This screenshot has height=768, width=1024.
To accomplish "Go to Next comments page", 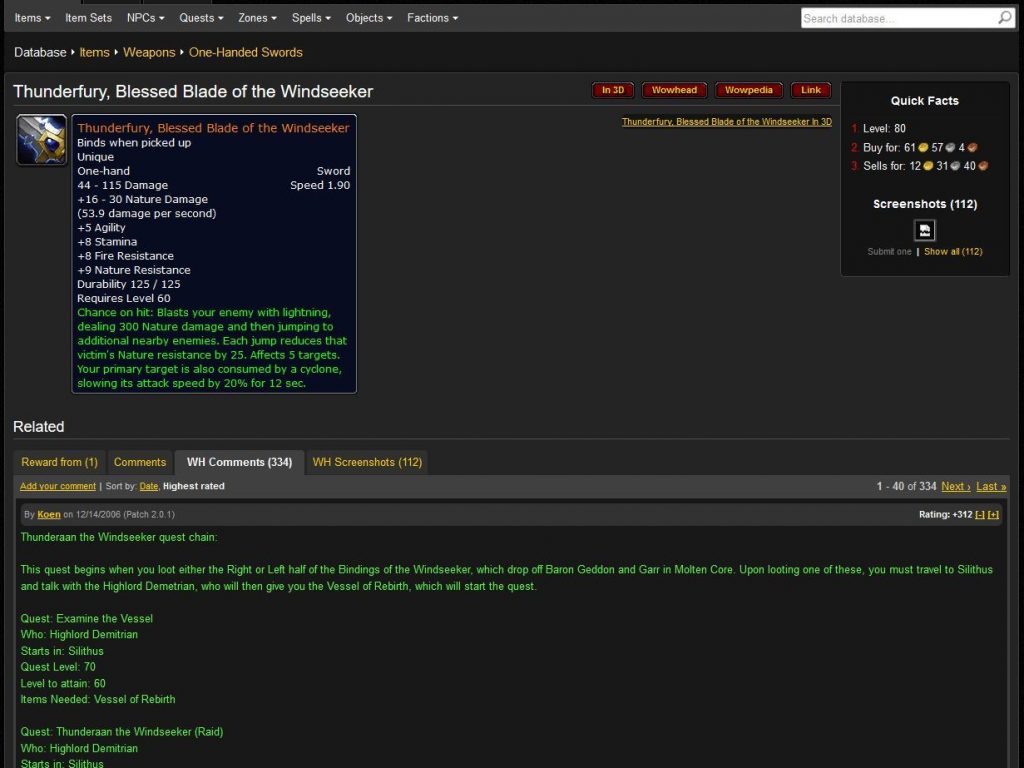I will pyautogui.click(x=955, y=487).
